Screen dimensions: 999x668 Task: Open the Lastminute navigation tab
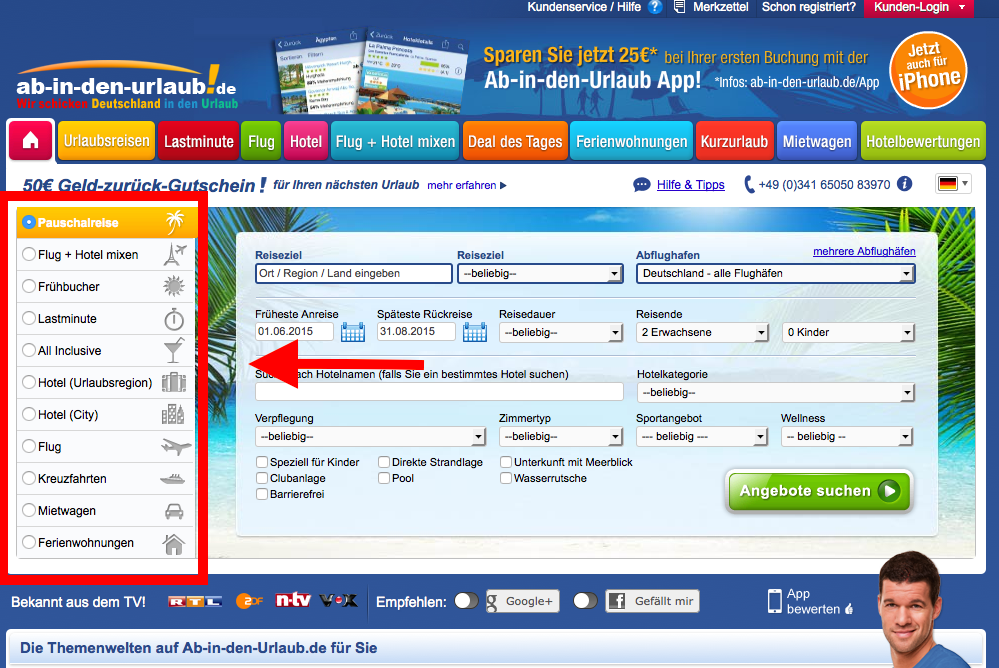pyautogui.click(x=199, y=140)
